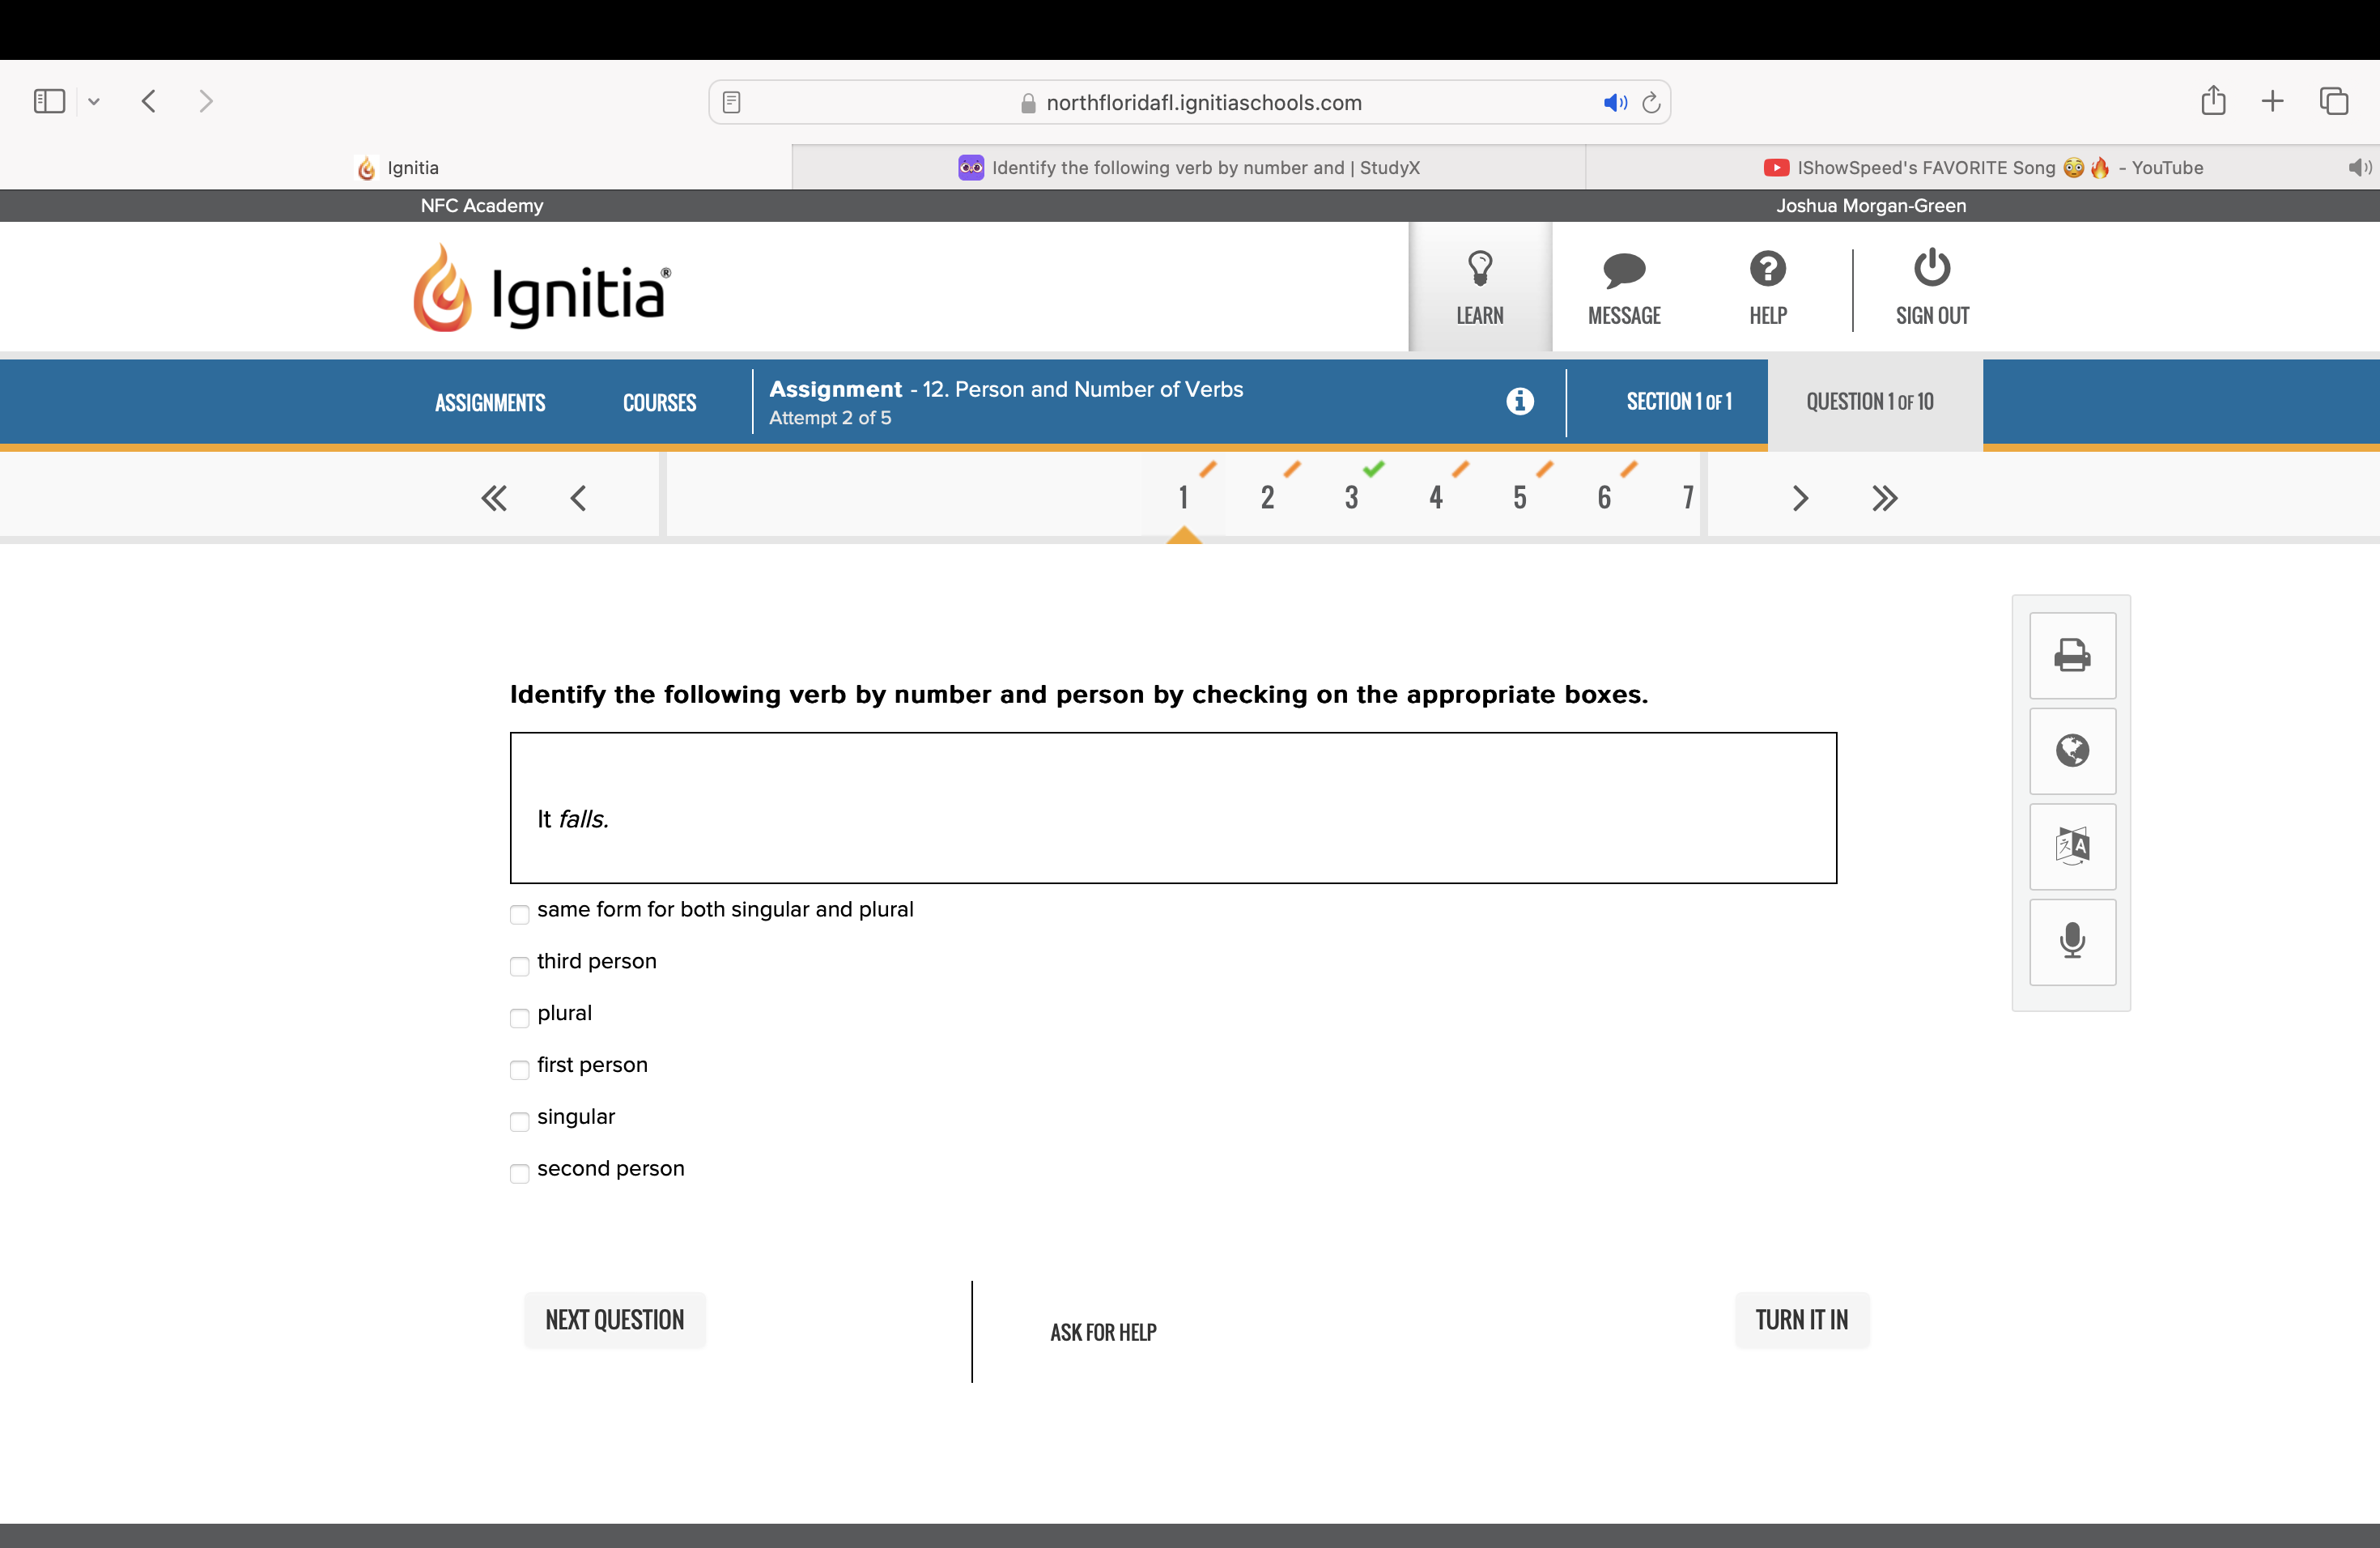Click the Help question mark icon

tap(1767, 287)
